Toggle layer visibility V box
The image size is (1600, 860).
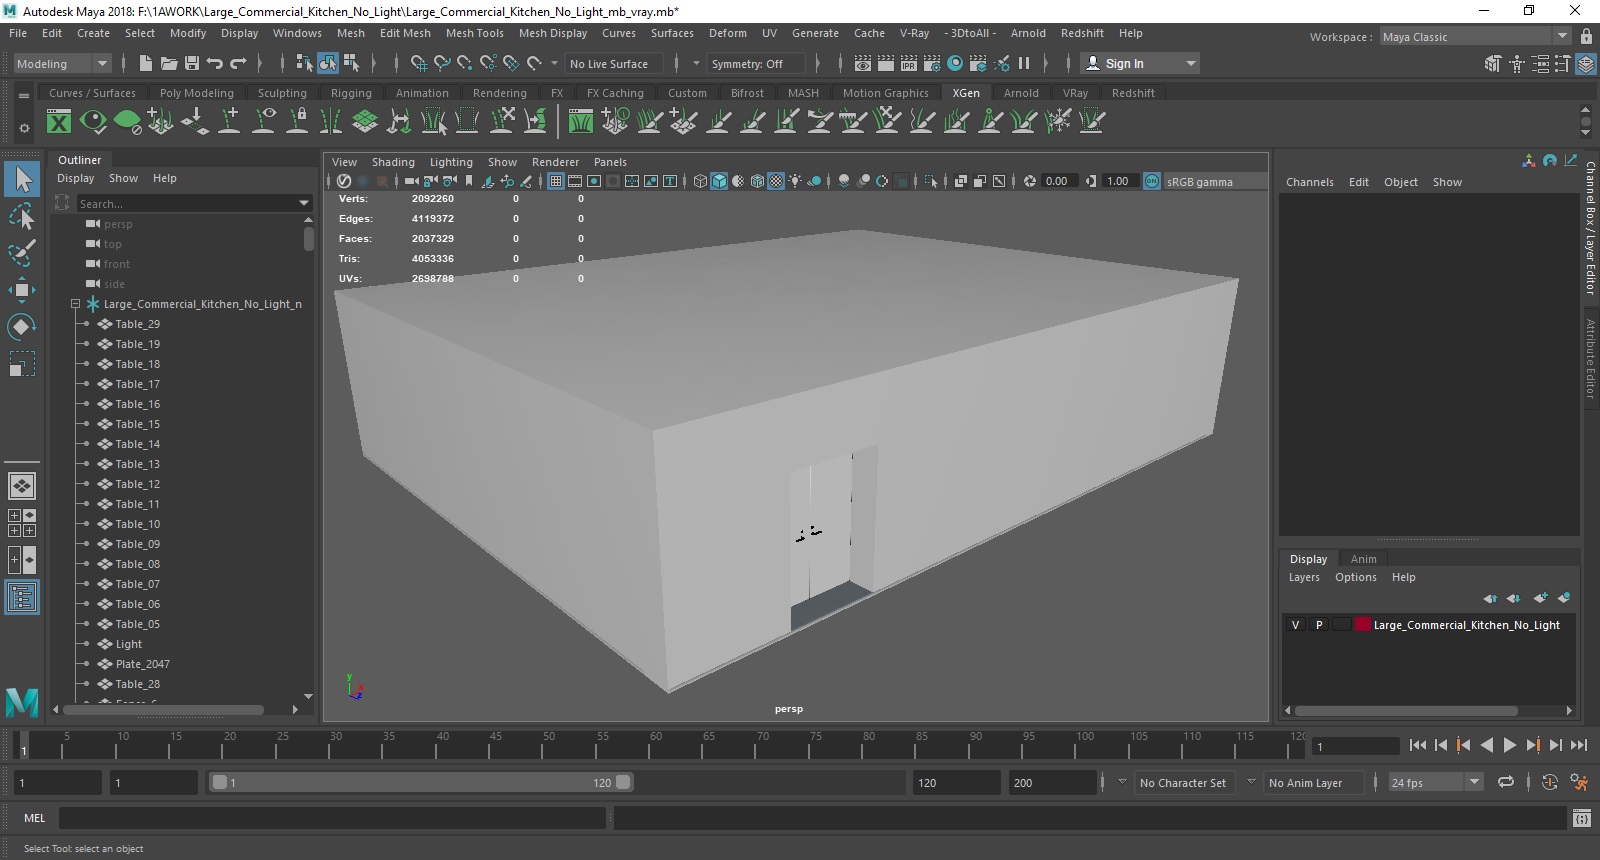(x=1296, y=625)
